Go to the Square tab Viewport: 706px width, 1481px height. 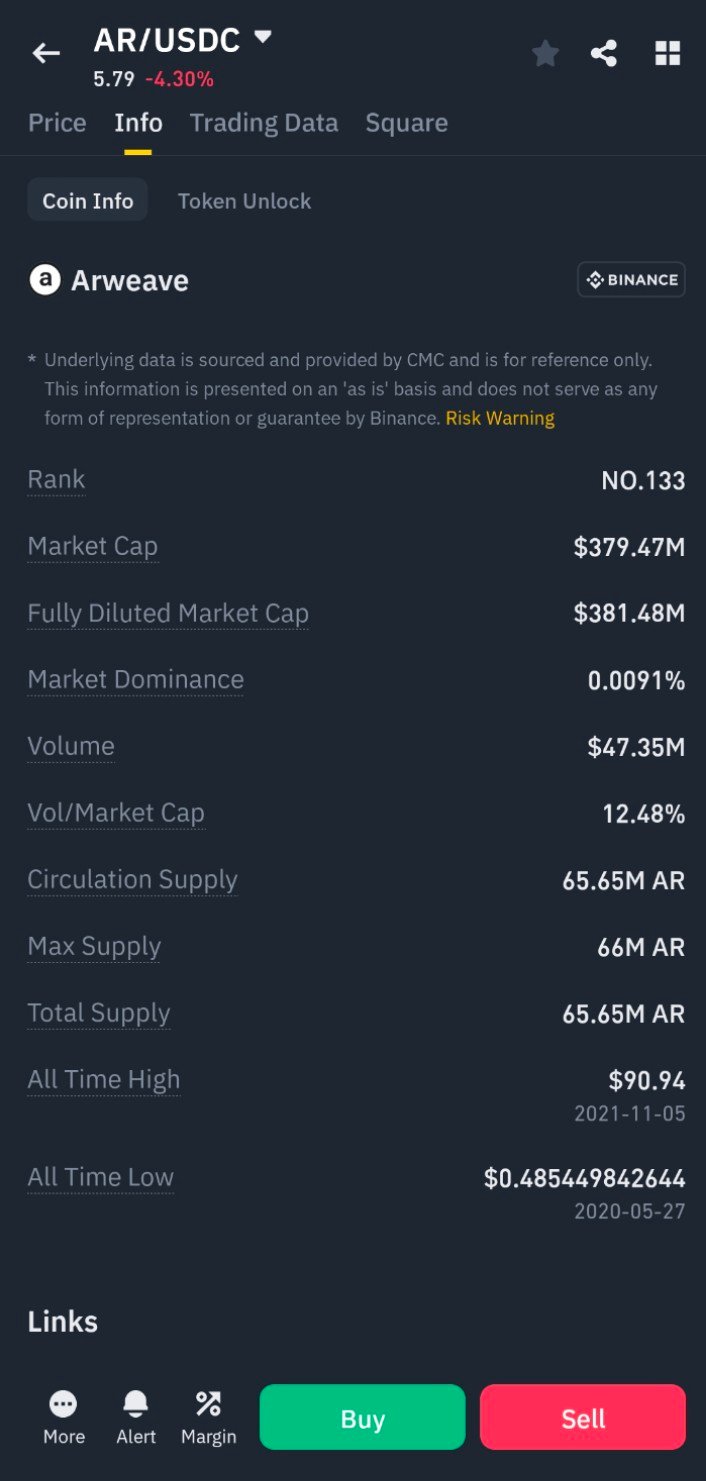[406, 123]
